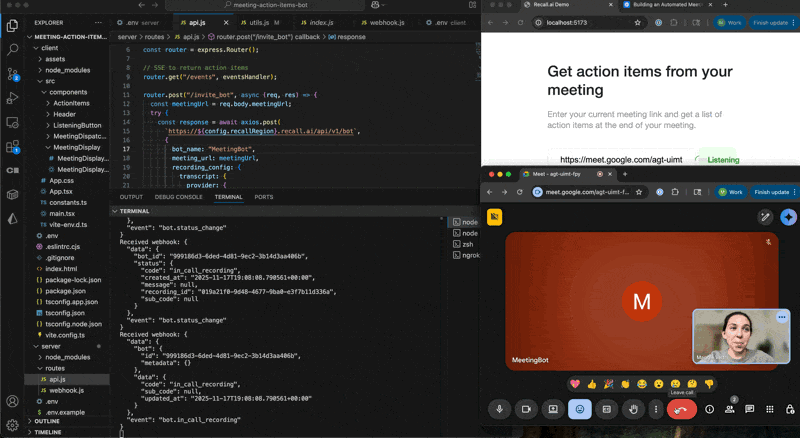Viewport: 800px width, 438px height.
Task: Open host controls lock icon in Meet
Action: point(790,409)
